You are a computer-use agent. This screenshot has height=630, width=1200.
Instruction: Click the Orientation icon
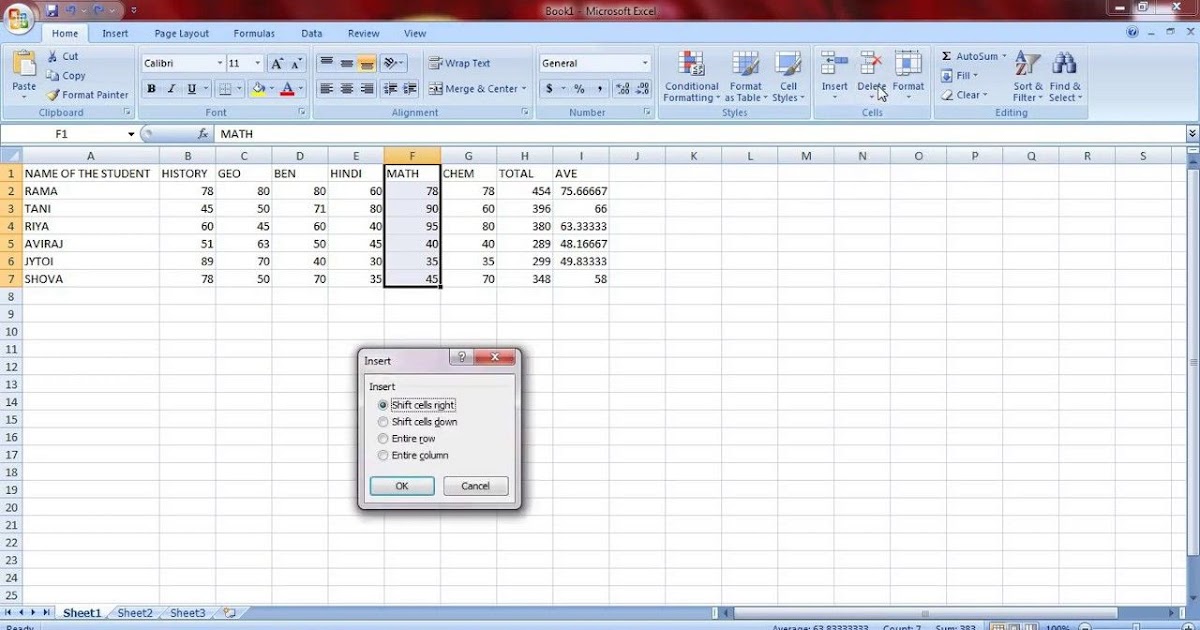click(391, 63)
